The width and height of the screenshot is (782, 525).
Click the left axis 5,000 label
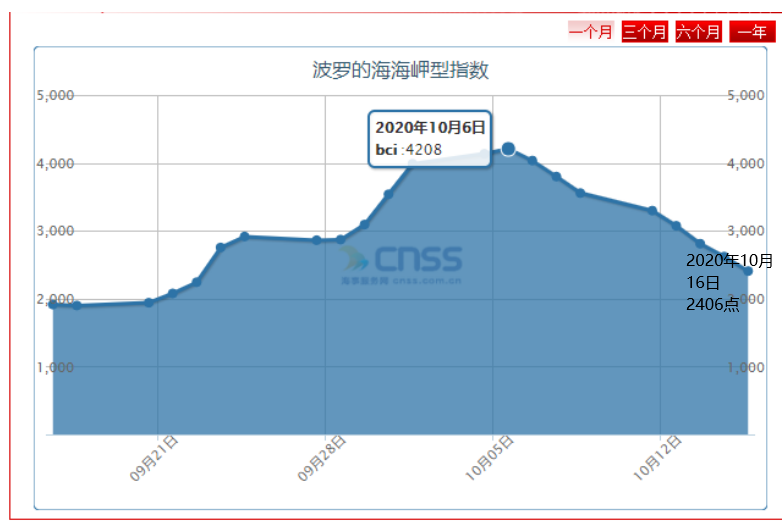56,96
